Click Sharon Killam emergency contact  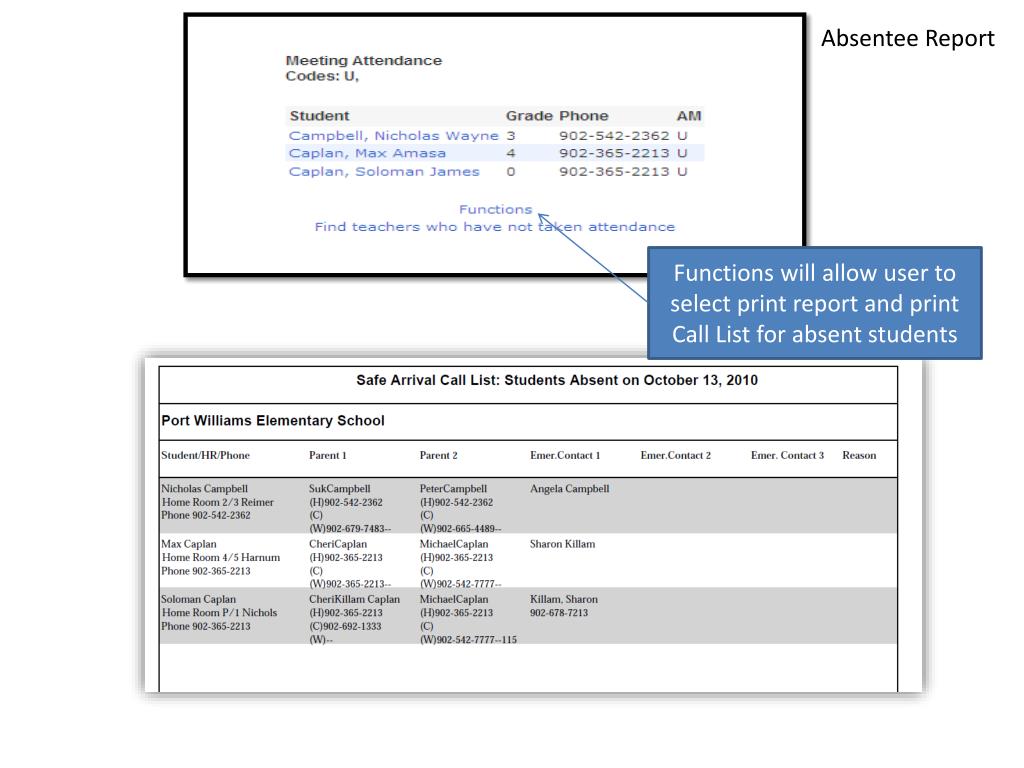coord(562,544)
